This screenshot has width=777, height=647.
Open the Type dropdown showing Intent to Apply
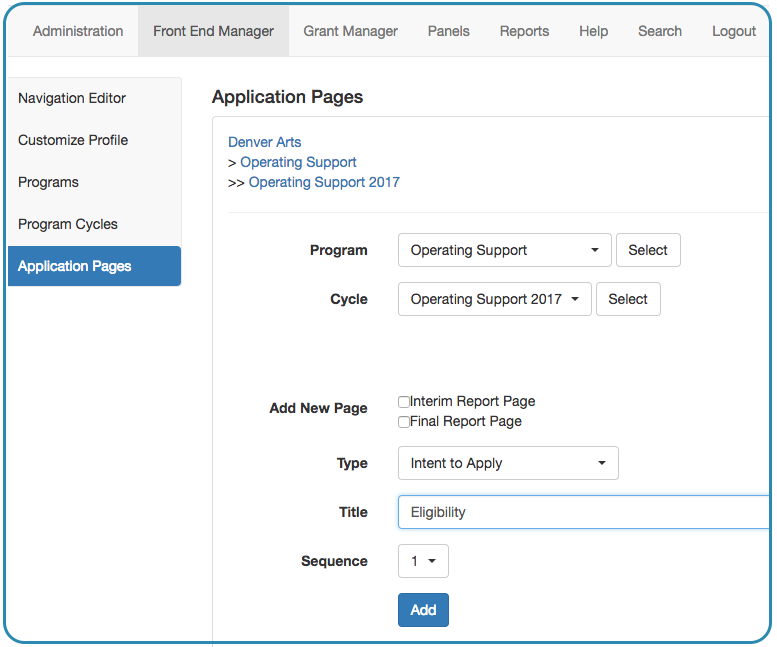(508, 463)
